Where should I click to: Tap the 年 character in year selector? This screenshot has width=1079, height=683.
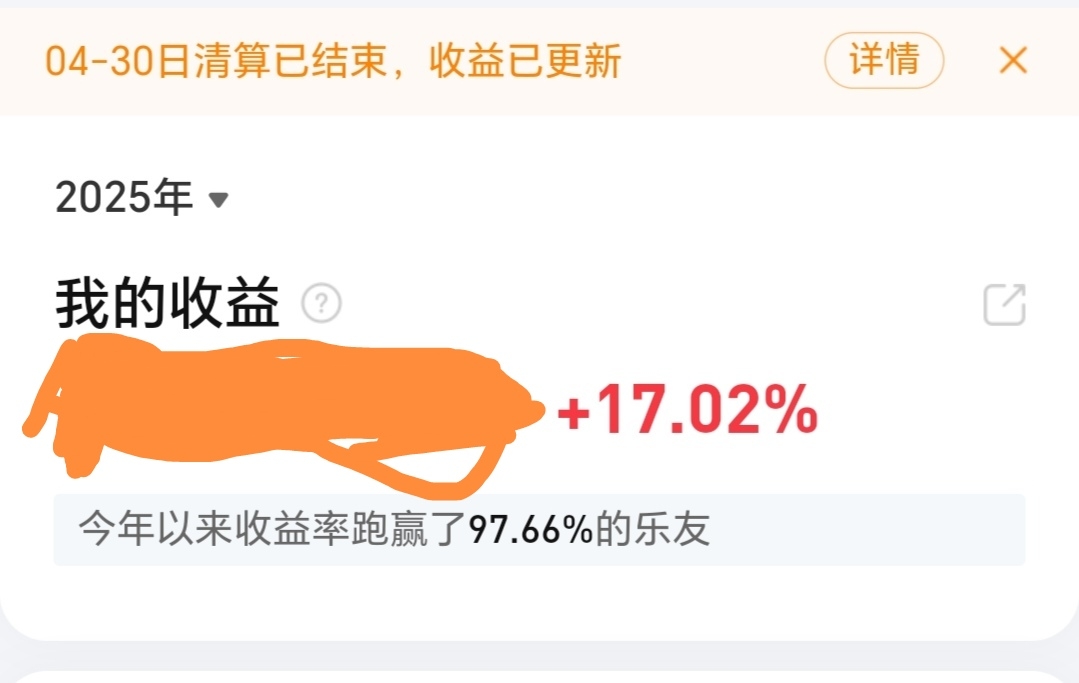click(173, 197)
